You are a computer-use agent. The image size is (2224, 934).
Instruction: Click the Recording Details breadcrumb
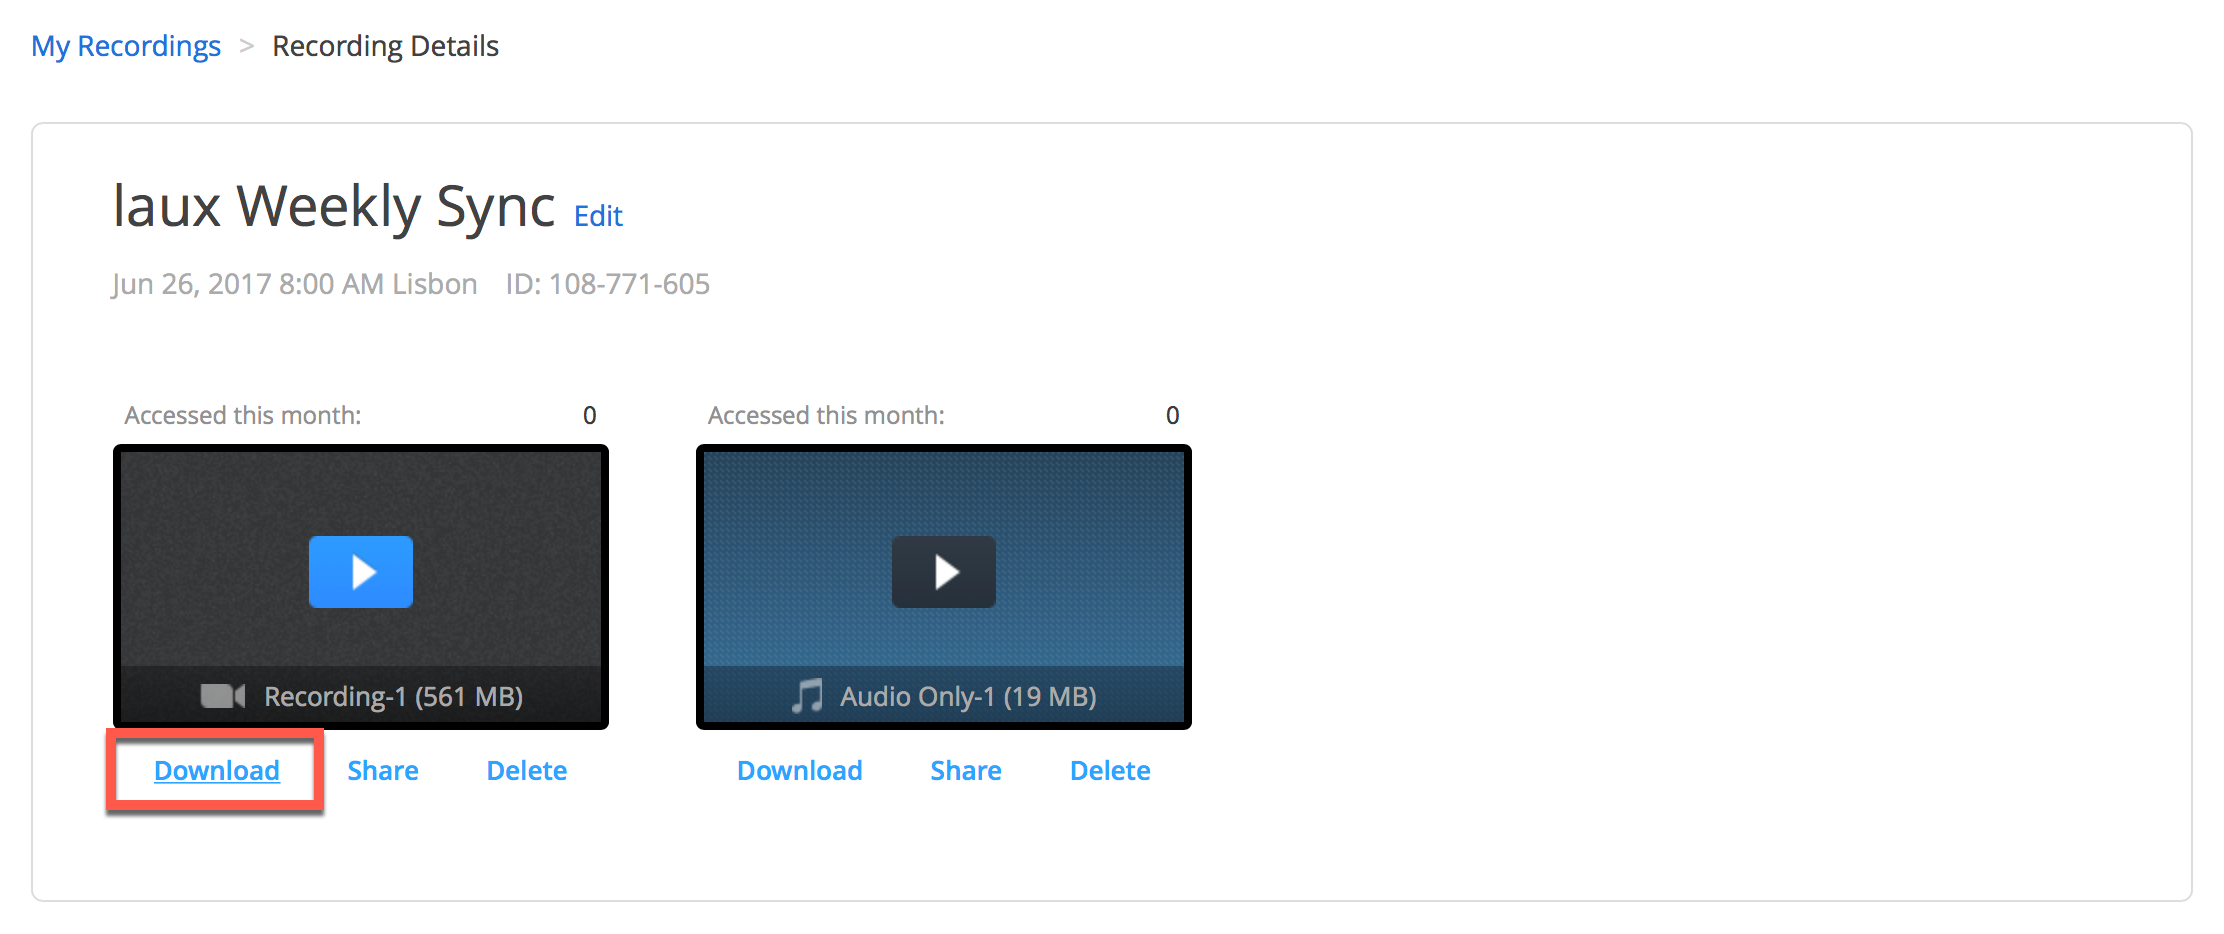click(x=385, y=46)
